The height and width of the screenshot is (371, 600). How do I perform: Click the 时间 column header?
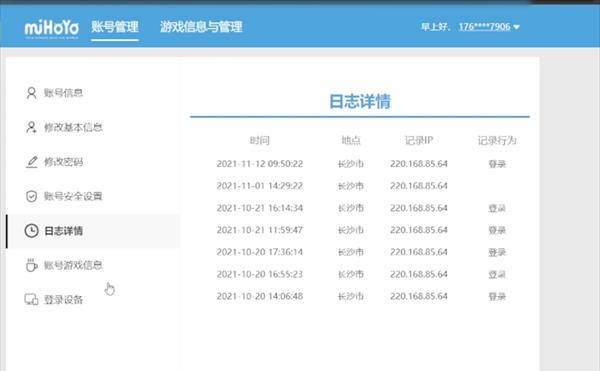[x=260, y=140]
